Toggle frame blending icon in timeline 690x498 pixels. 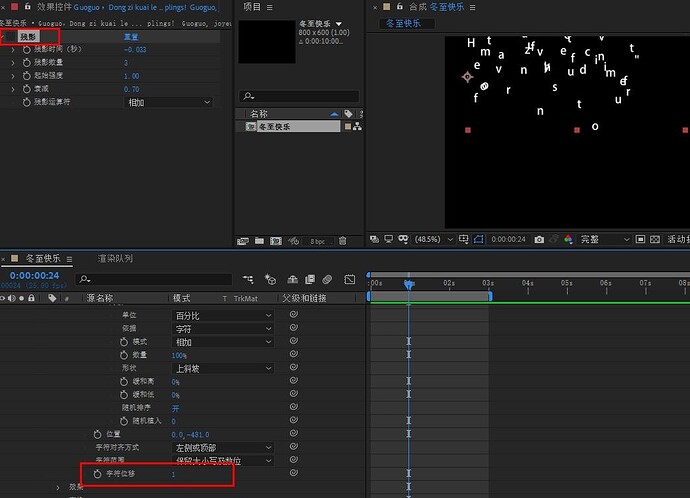(x=310, y=279)
